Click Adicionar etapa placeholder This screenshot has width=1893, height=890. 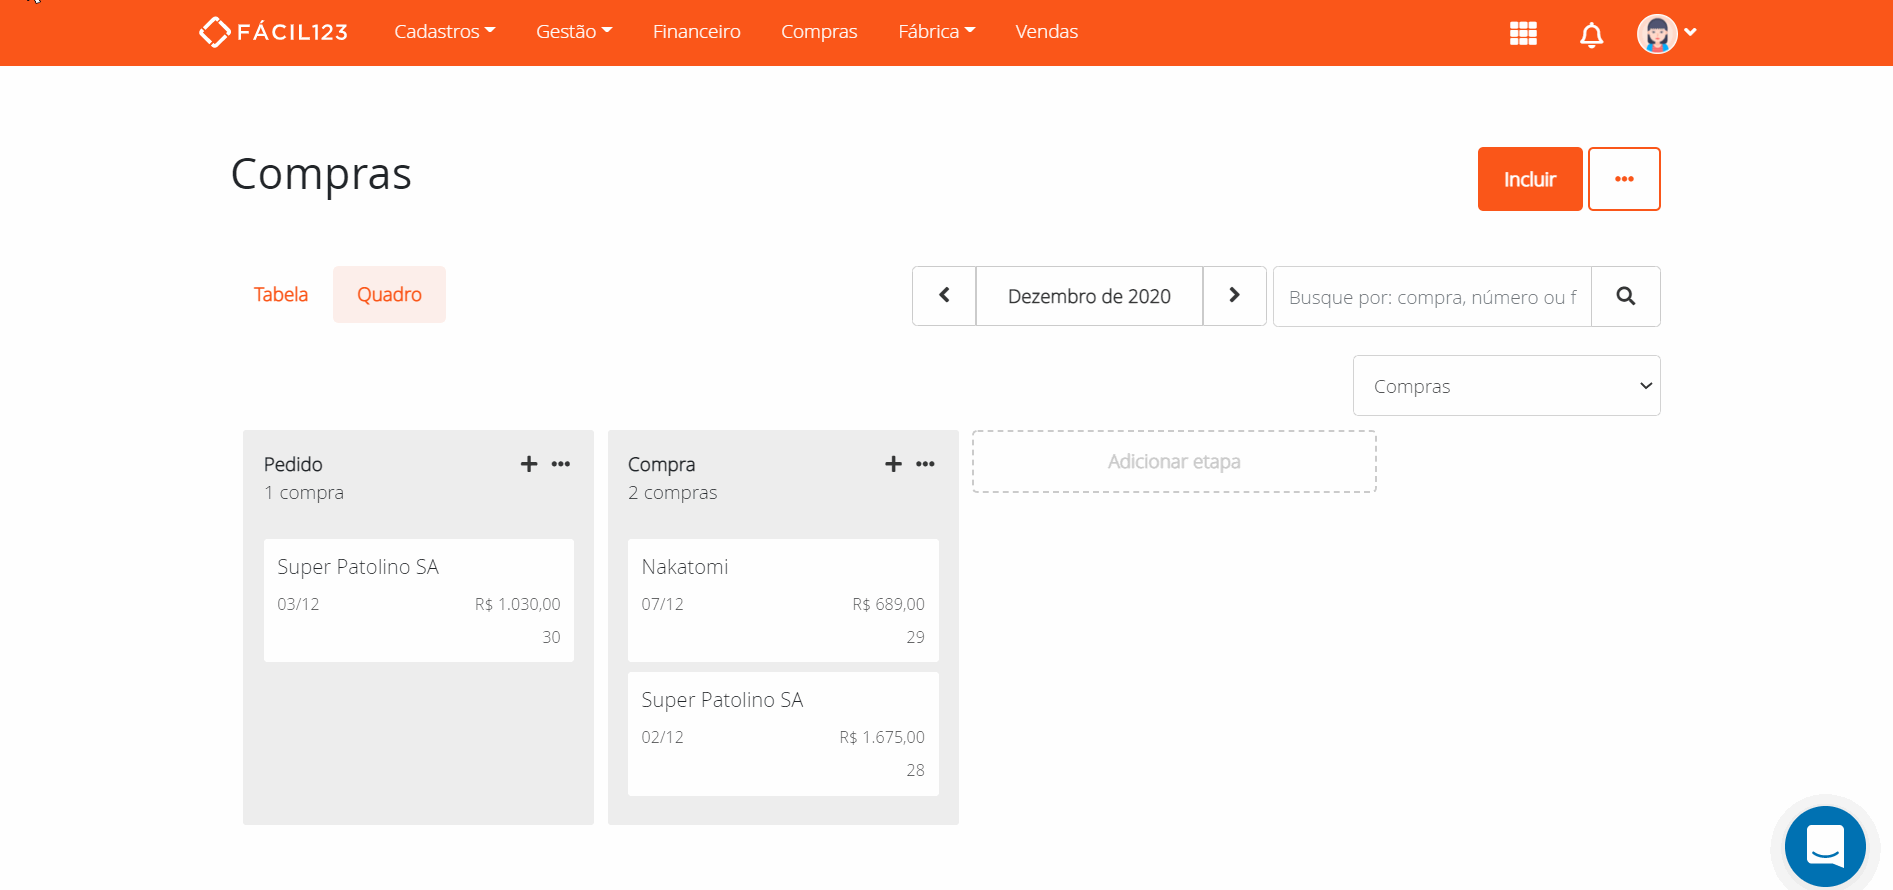pos(1174,462)
